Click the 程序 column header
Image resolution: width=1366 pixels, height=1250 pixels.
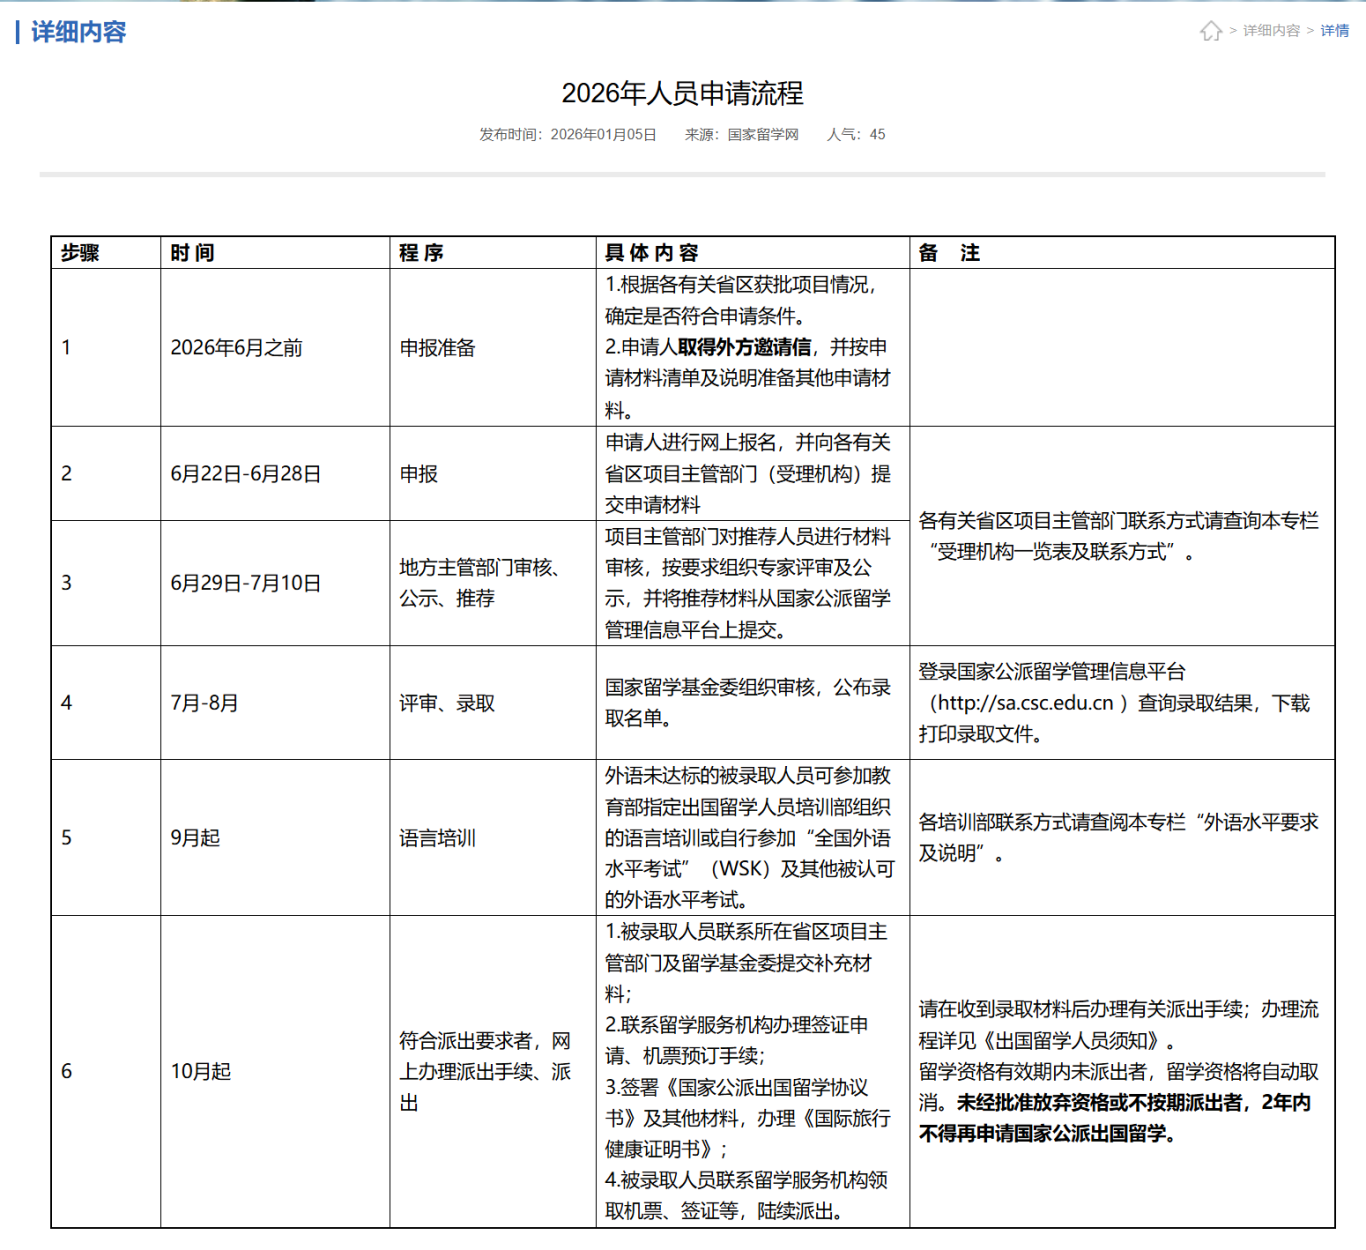[x=421, y=253]
